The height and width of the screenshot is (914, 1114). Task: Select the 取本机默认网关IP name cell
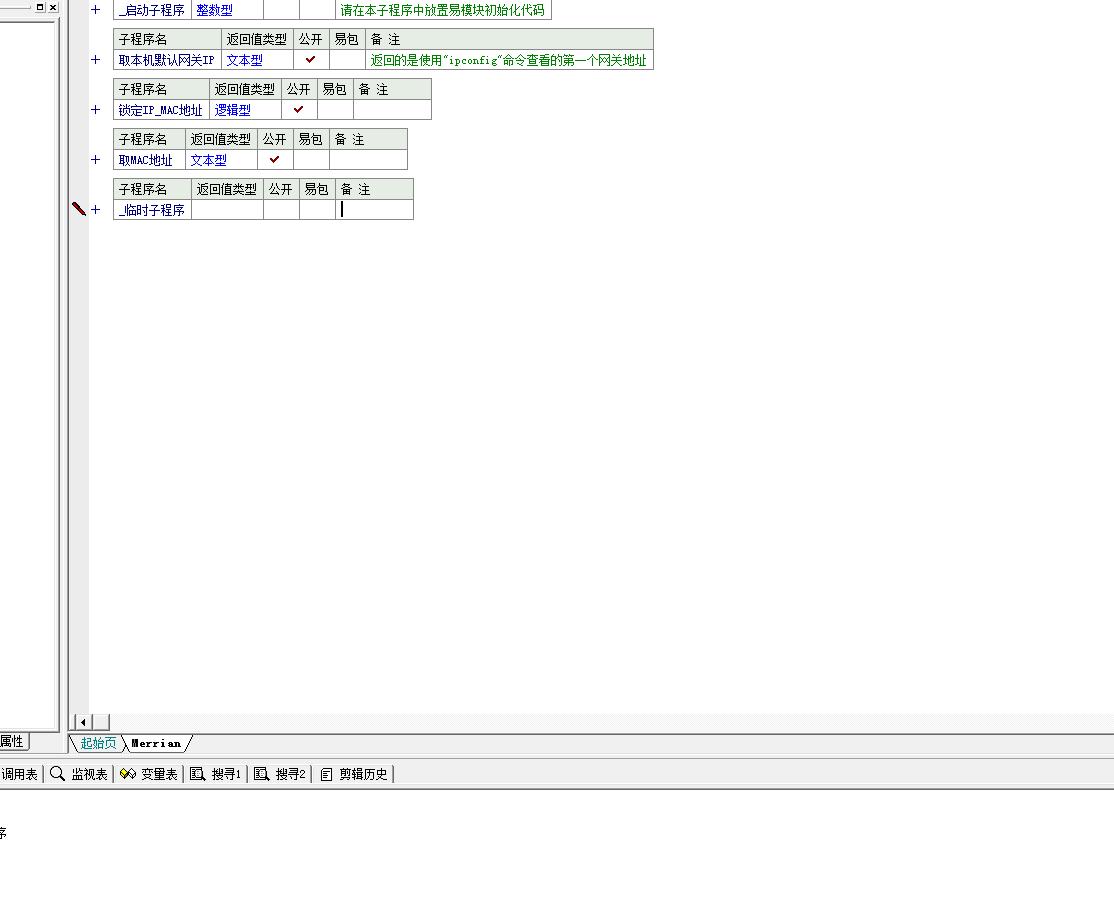coord(168,60)
